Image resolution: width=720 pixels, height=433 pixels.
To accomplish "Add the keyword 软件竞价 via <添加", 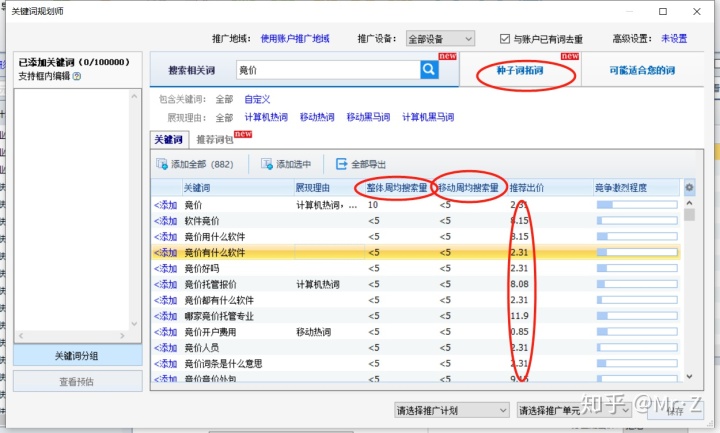I will pos(165,221).
